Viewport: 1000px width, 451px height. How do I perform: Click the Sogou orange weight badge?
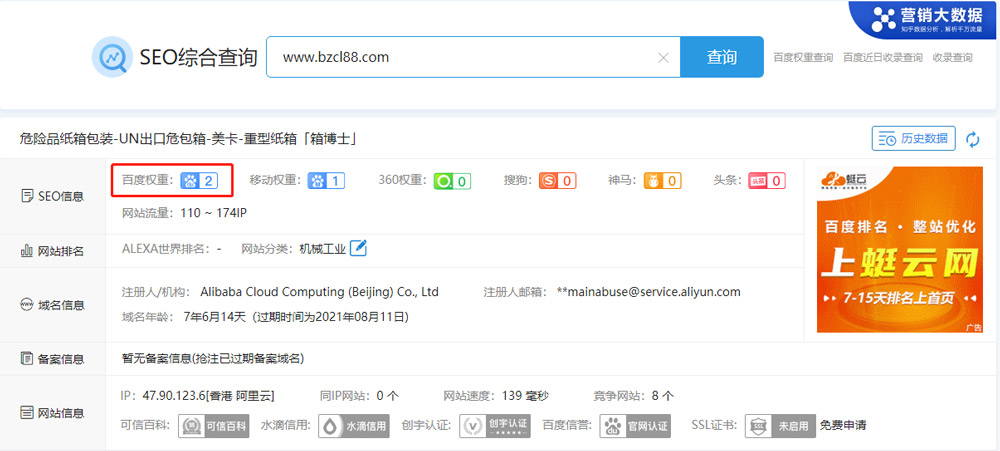tap(557, 181)
